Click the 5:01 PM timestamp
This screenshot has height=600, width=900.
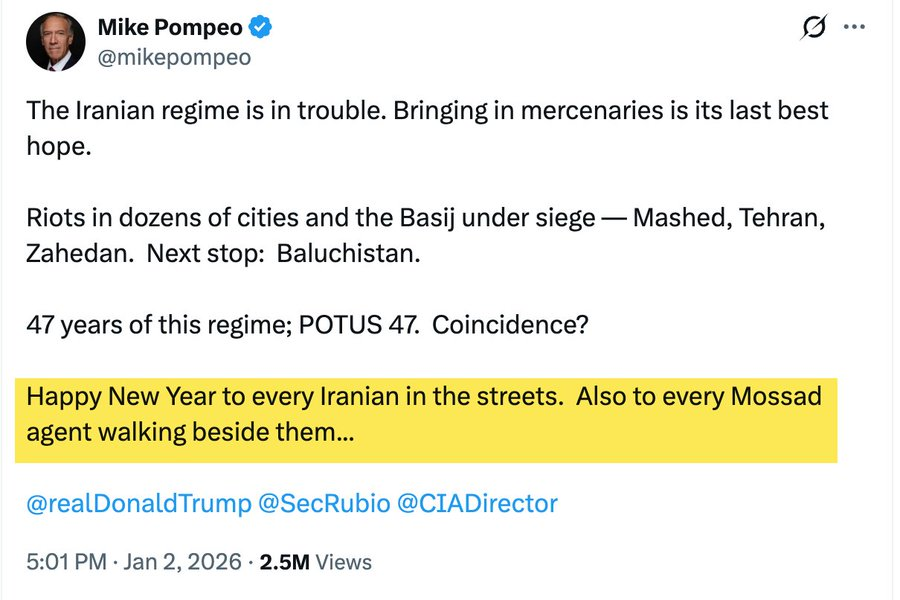pos(65,562)
